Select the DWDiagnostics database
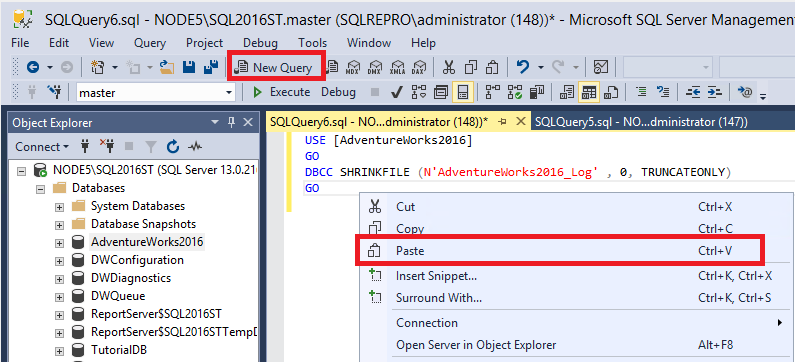795x364 pixels. coord(131,278)
